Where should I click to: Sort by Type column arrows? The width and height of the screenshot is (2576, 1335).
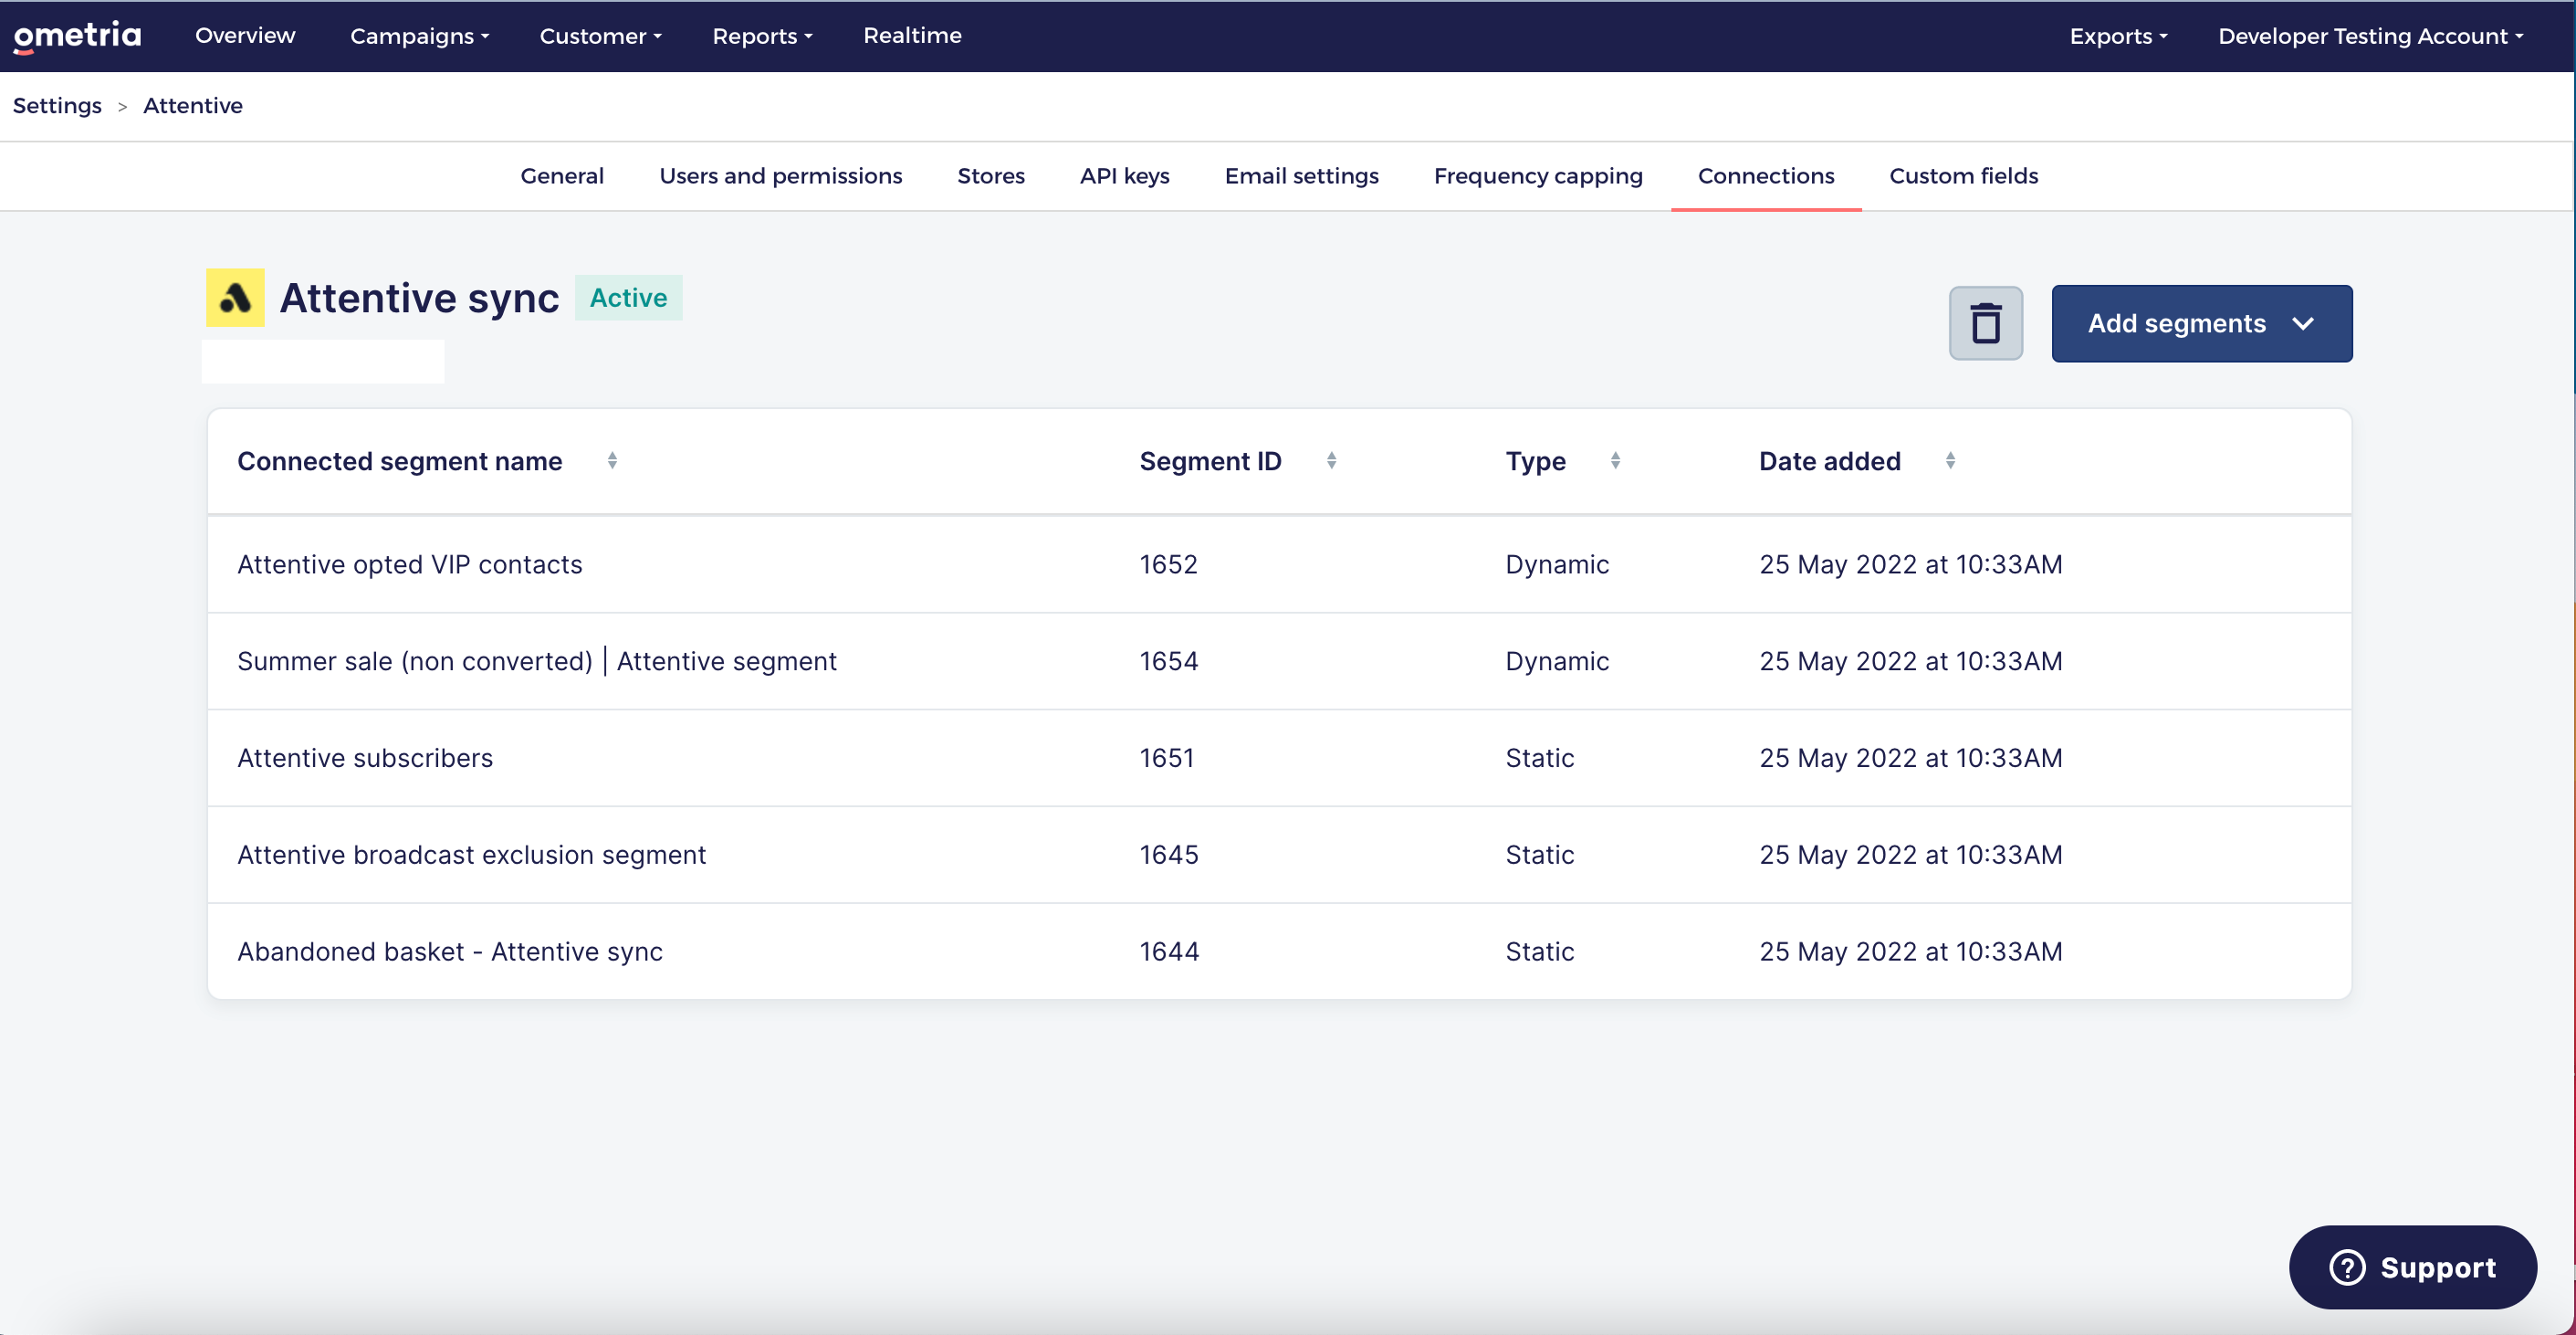[x=1615, y=460]
